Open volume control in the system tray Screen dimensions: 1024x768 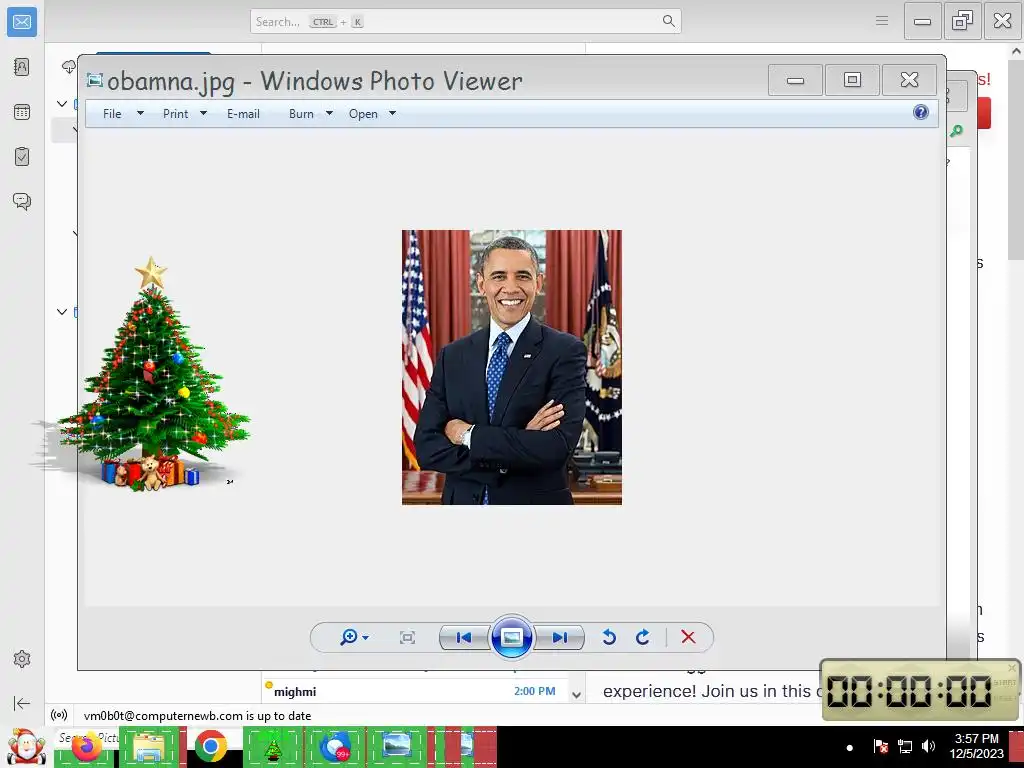click(x=928, y=746)
